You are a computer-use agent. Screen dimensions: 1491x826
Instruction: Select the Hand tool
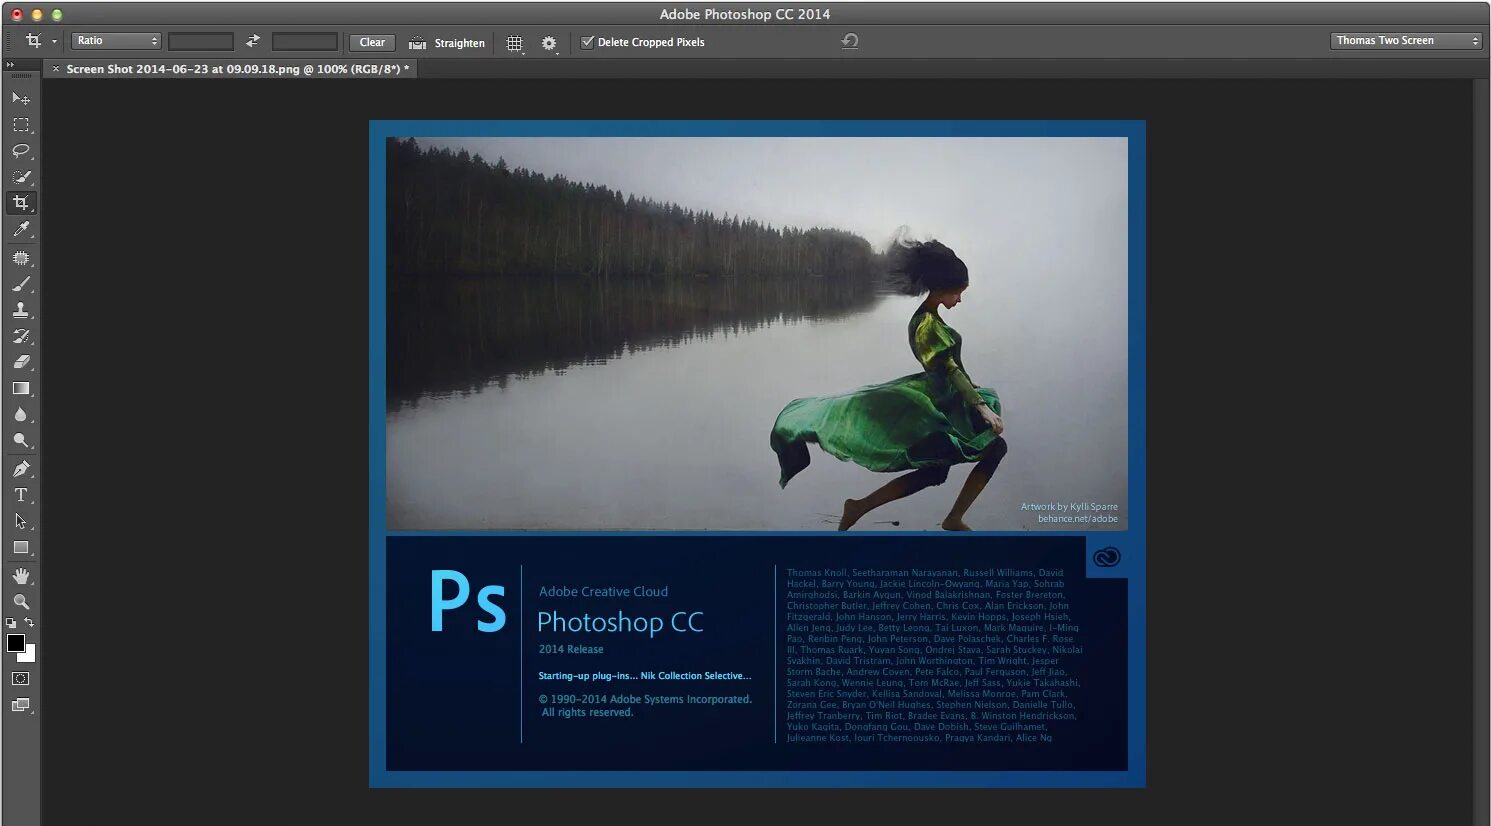(20, 576)
